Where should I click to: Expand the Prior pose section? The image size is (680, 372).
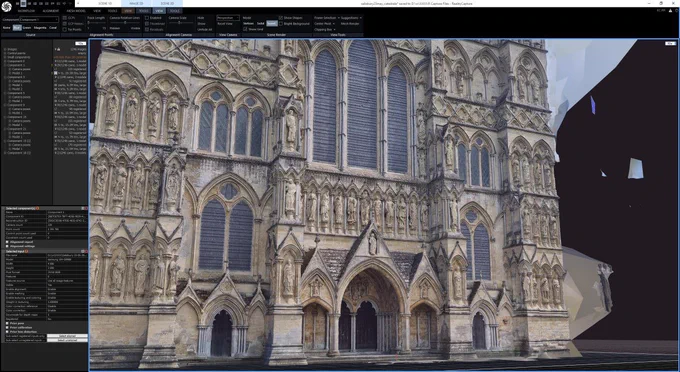(7, 323)
